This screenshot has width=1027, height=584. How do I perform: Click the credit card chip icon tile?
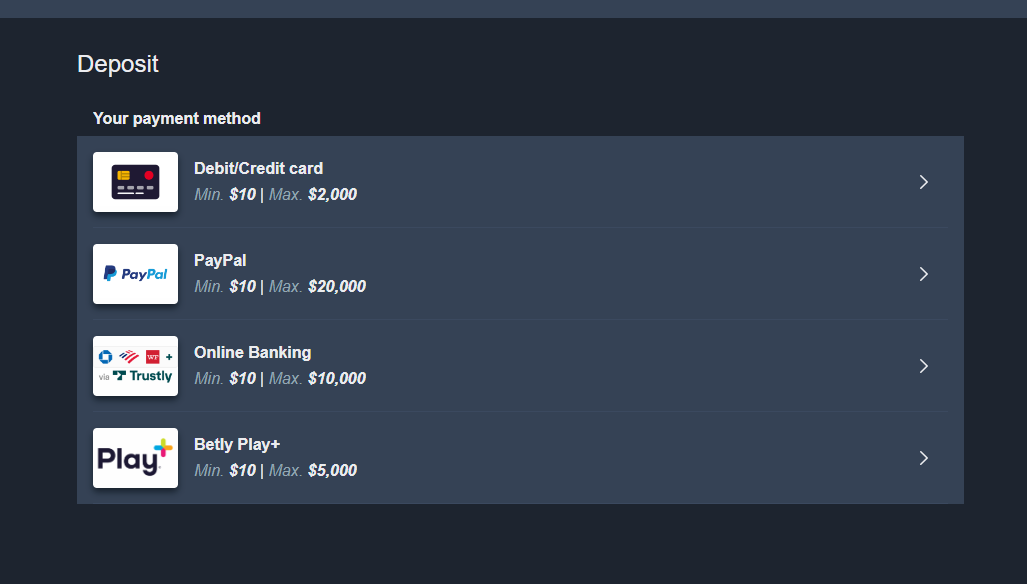[135, 182]
